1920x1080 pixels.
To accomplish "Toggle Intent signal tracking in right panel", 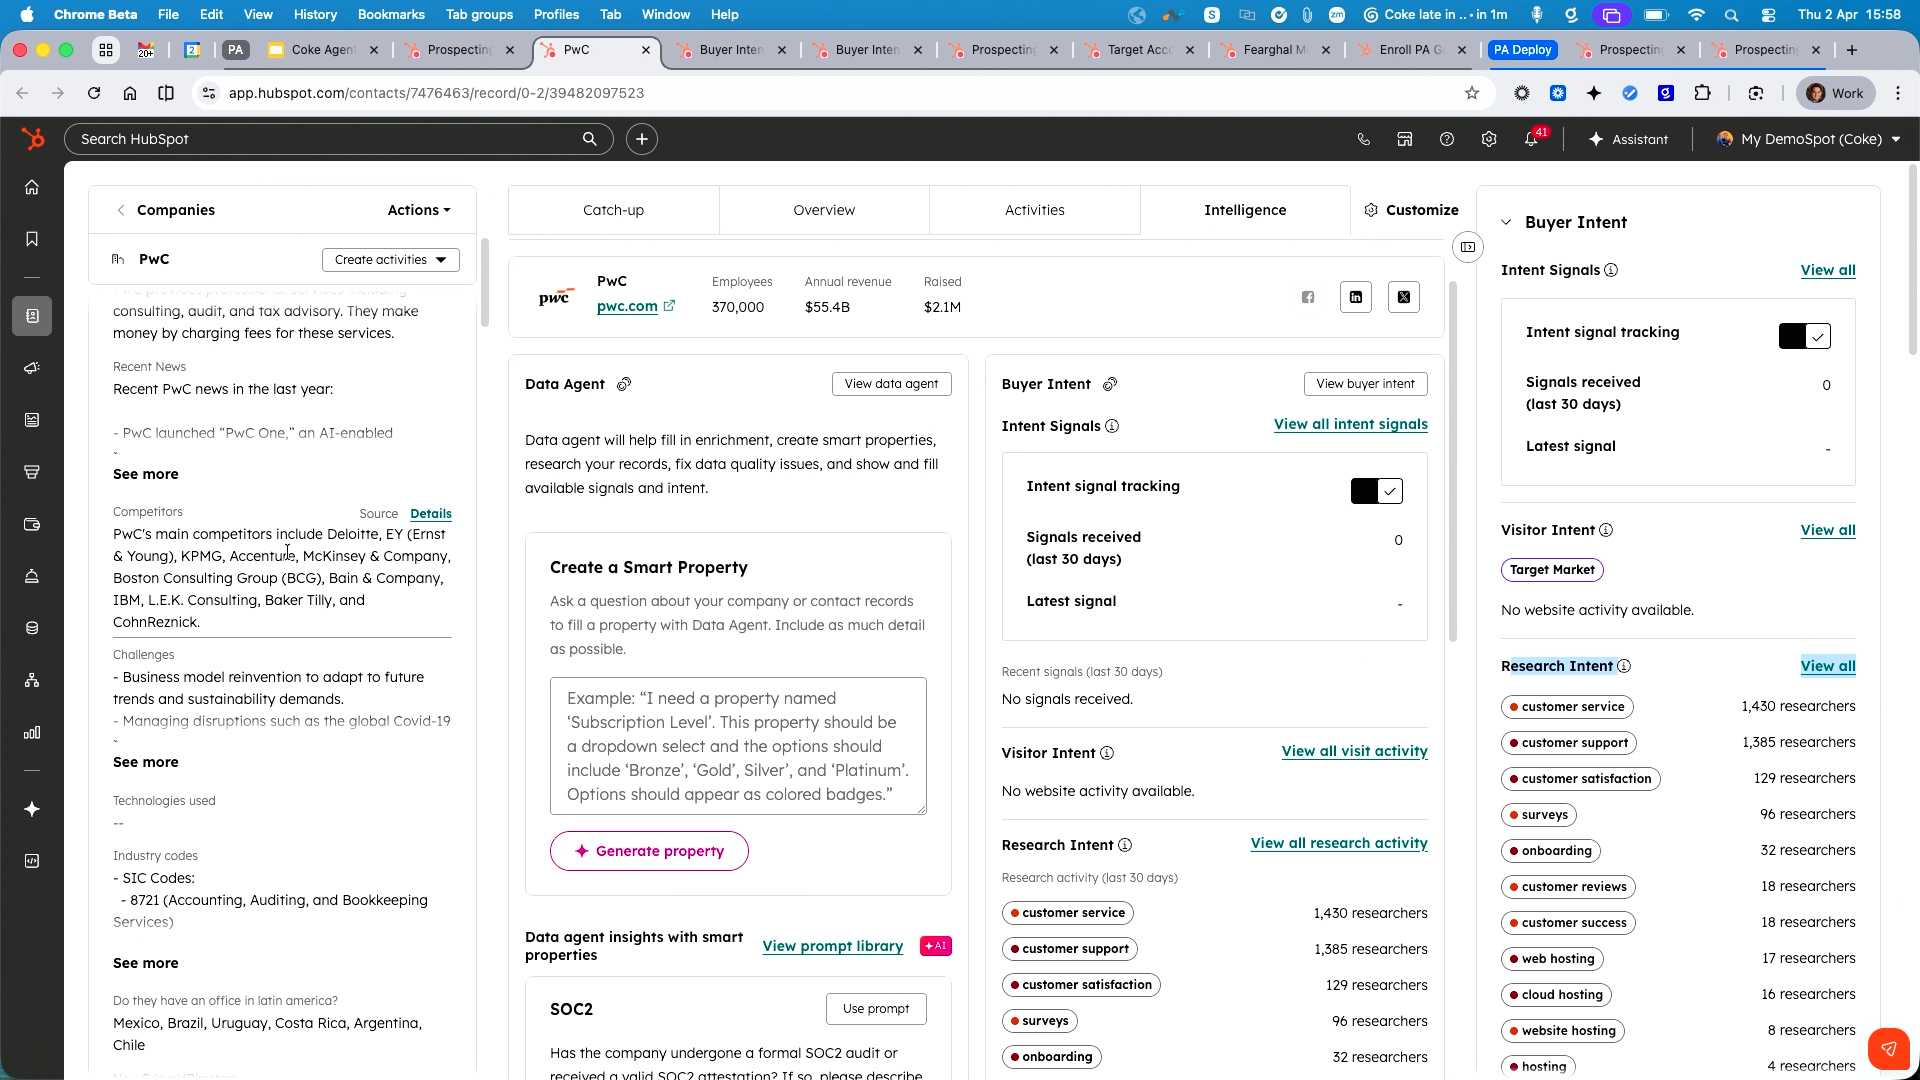I will click(1804, 336).
